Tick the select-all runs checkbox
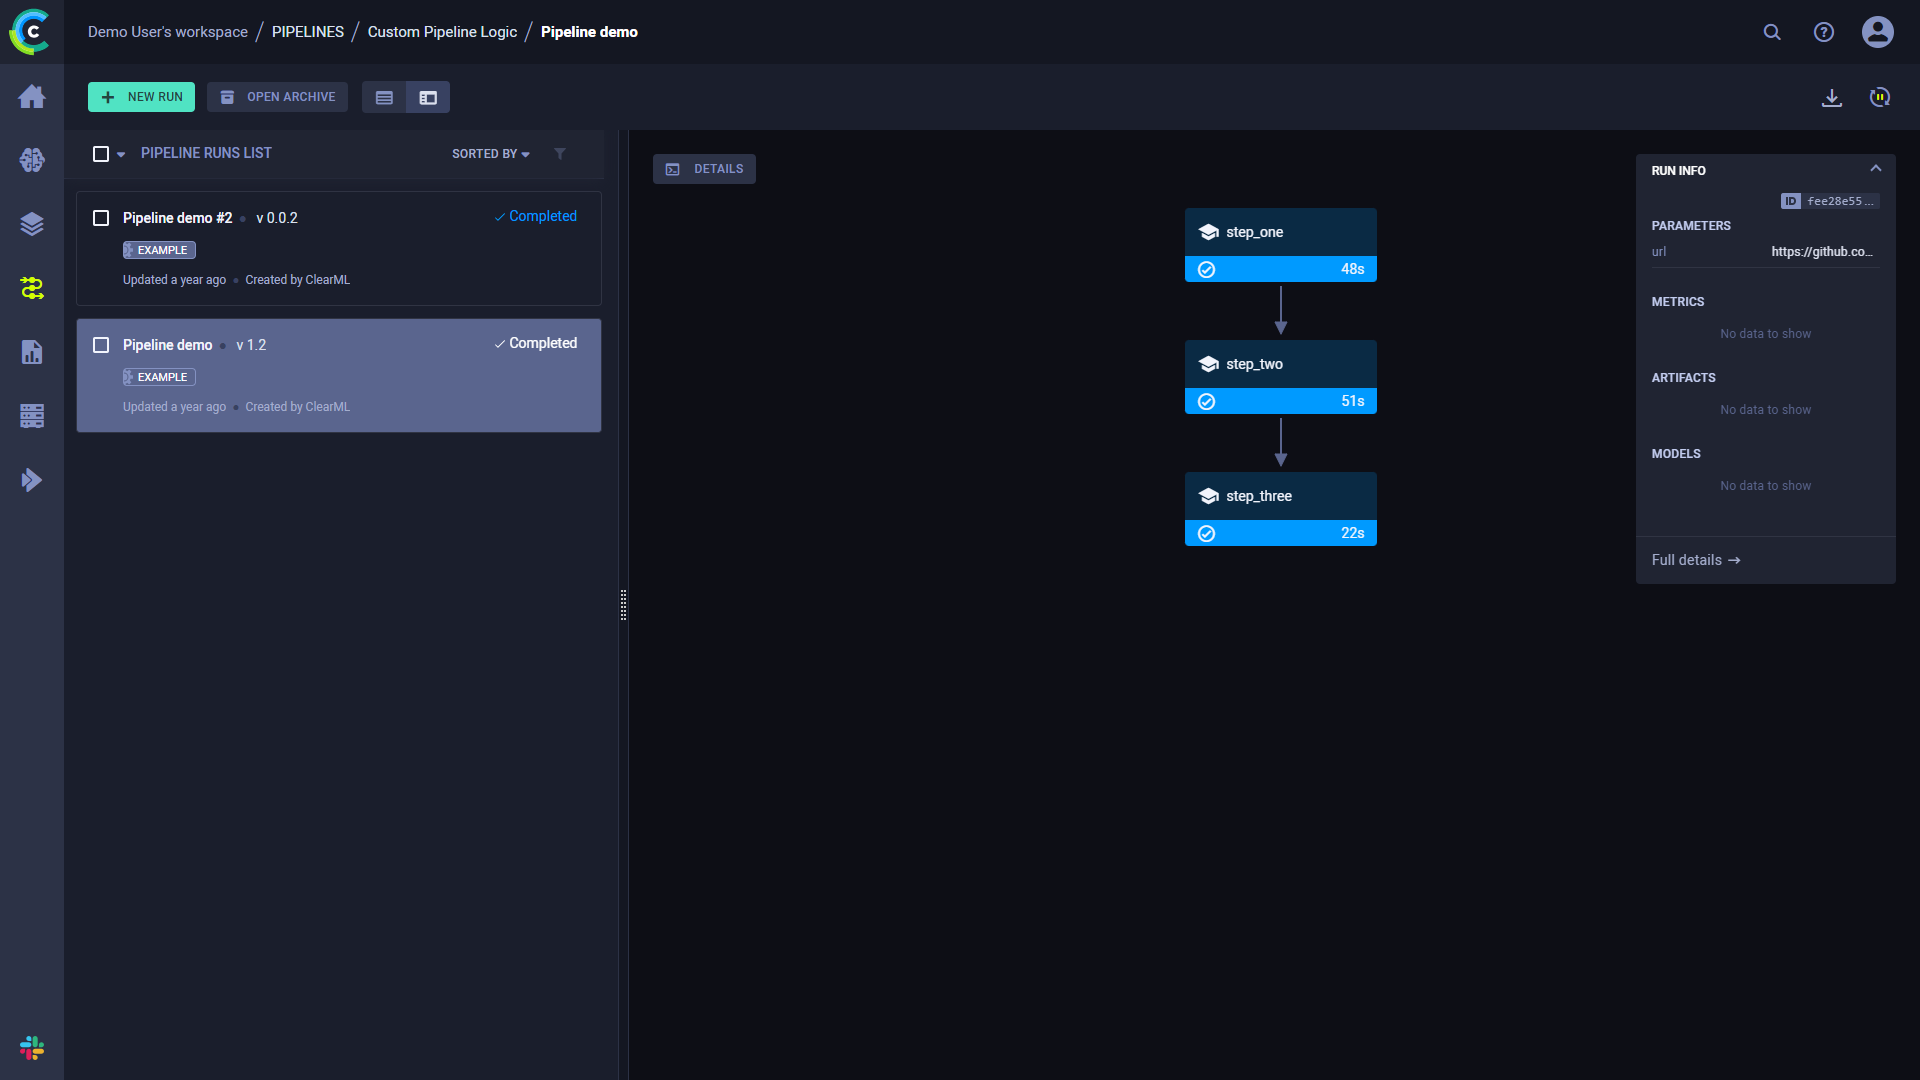The height and width of the screenshot is (1080, 1920). pos(101,154)
